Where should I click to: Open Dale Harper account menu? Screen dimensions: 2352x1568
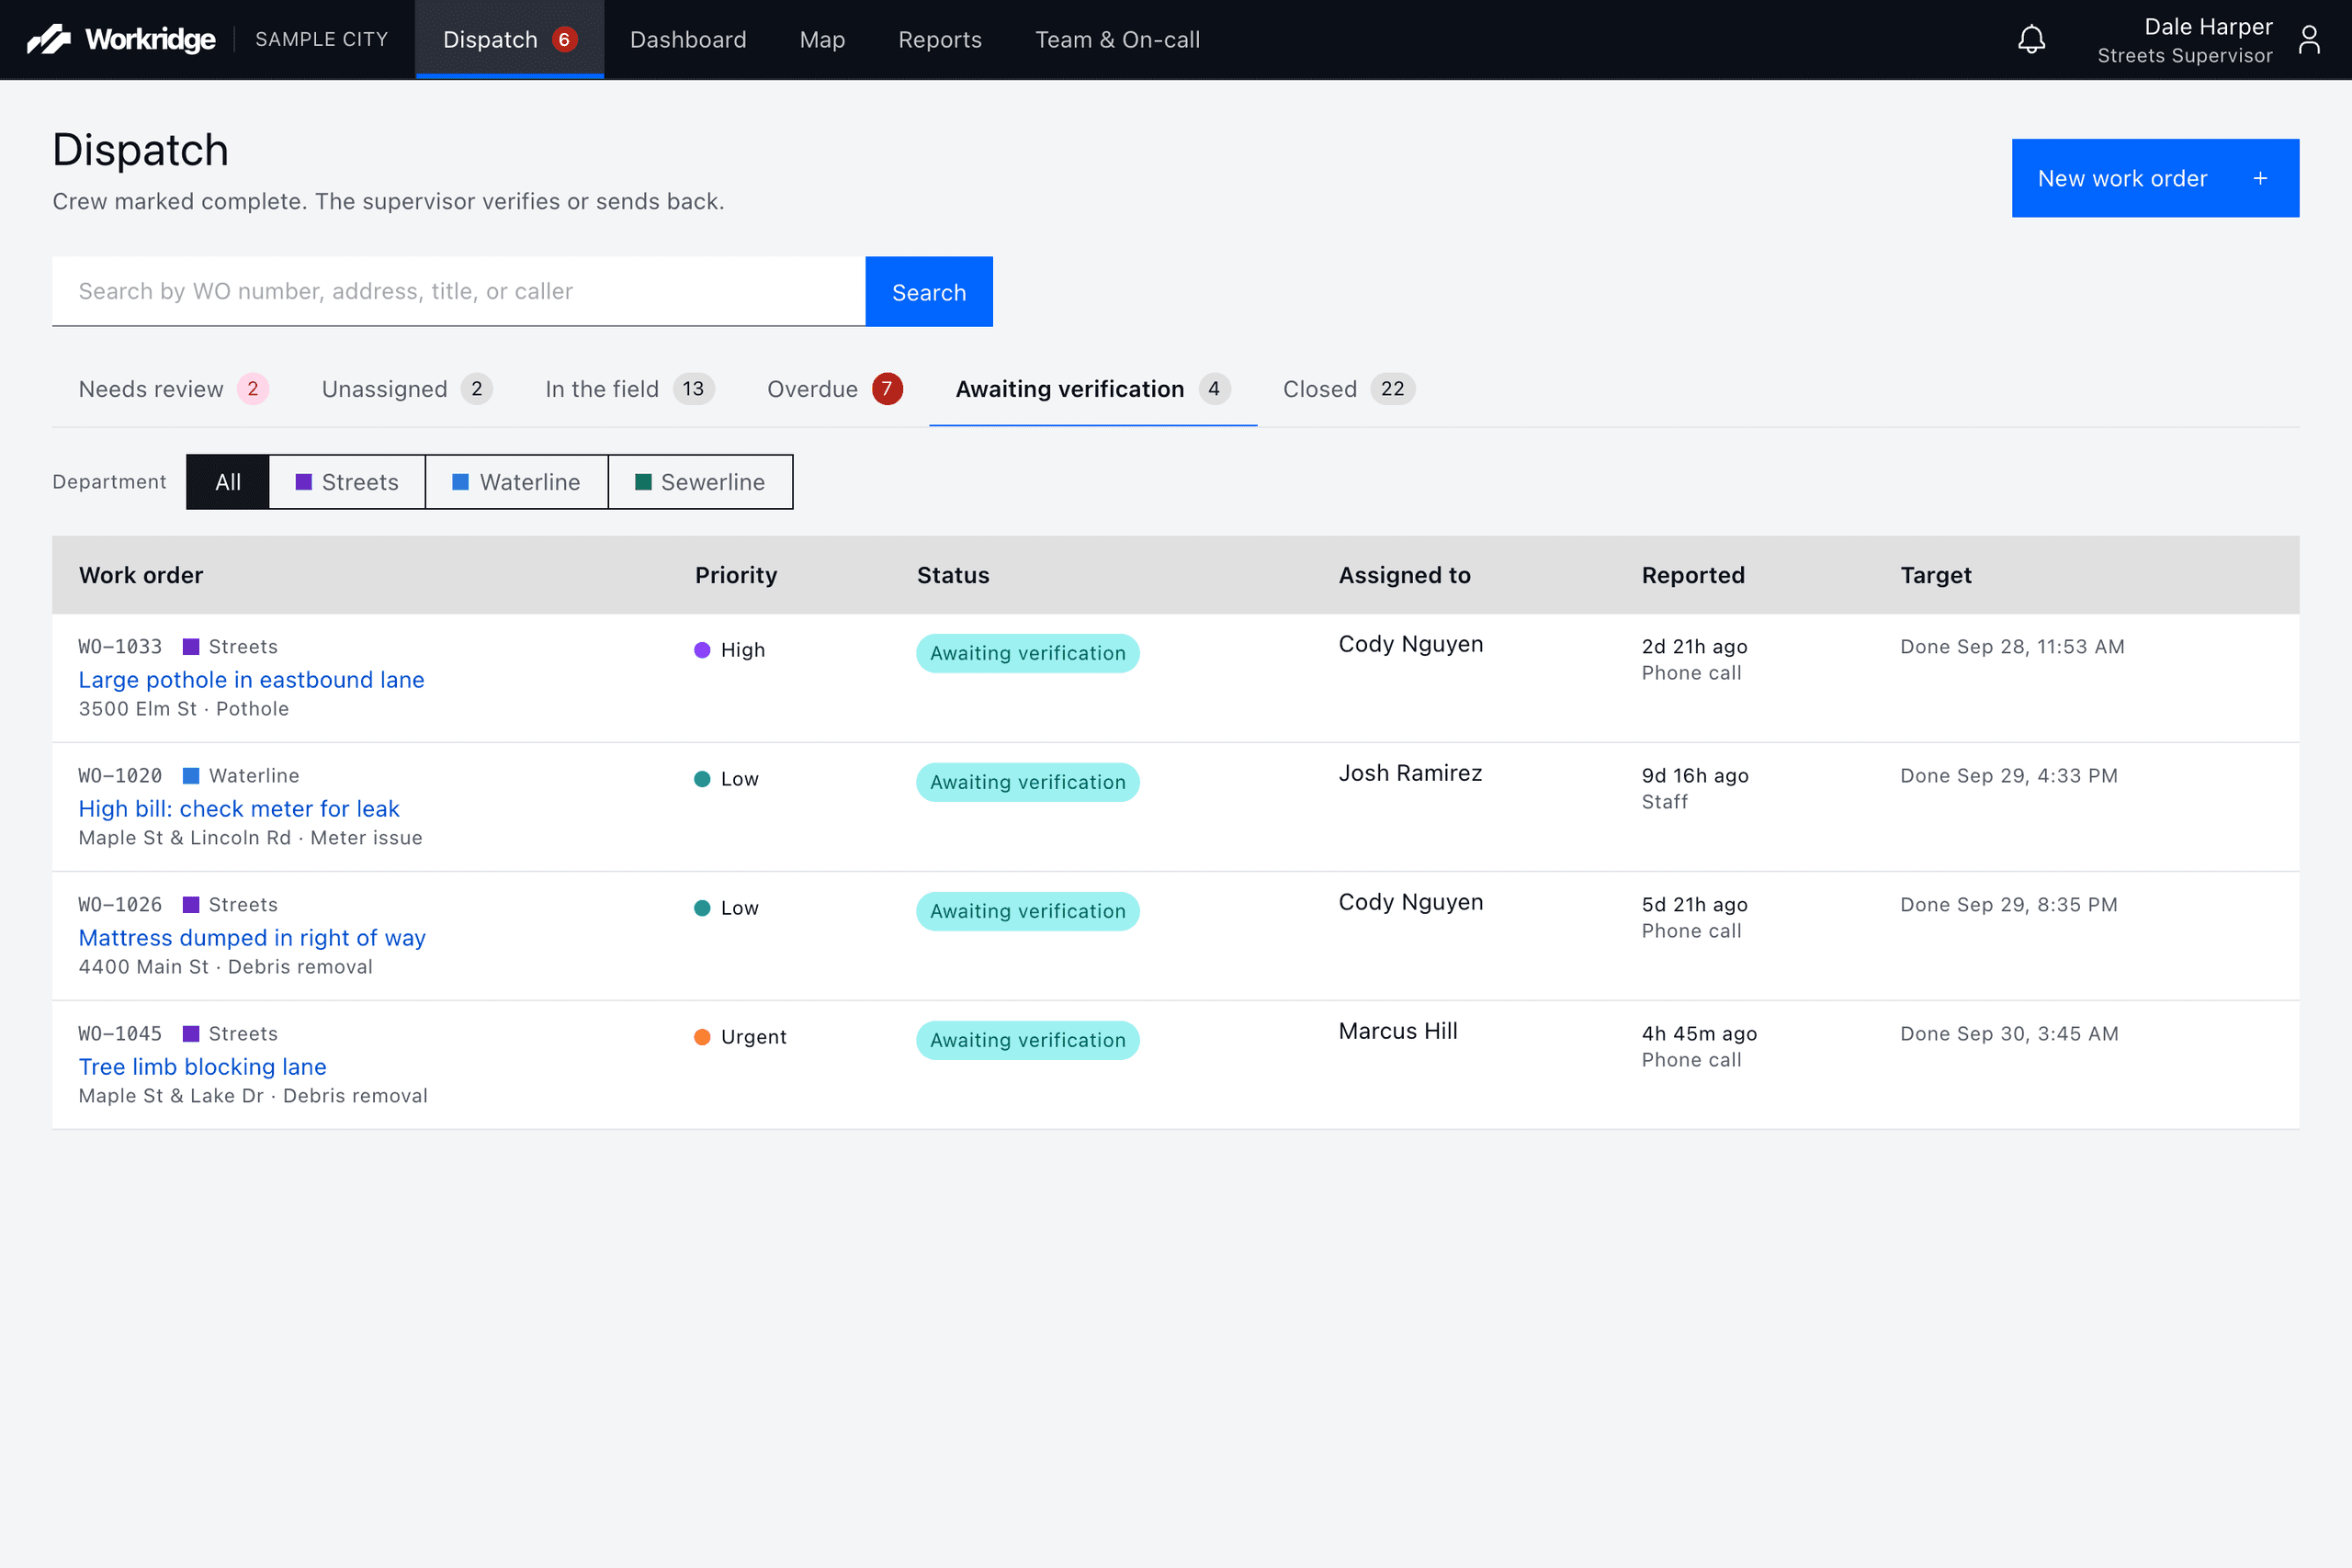pyautogui.click(x=2184, y=40)
